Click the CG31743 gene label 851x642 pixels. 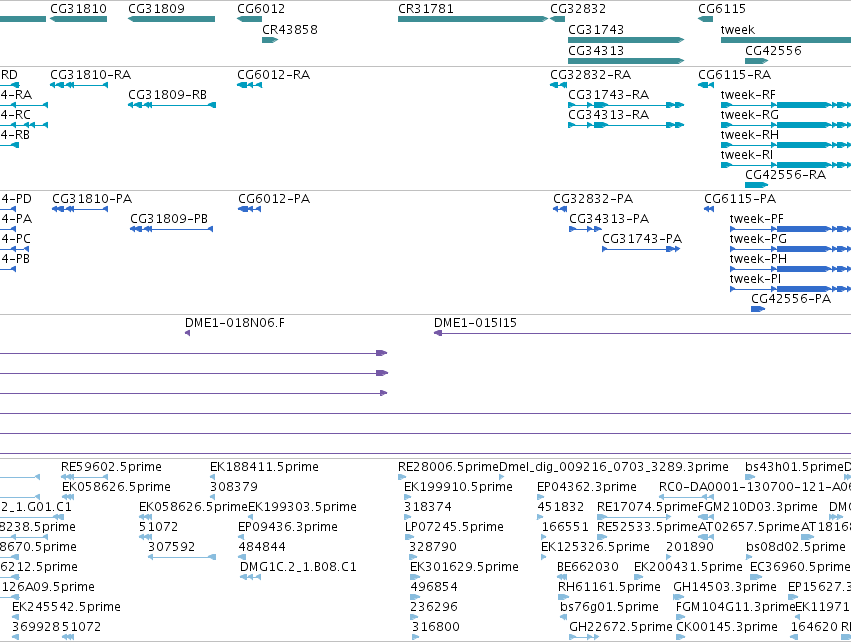click(x=596, y=29)
